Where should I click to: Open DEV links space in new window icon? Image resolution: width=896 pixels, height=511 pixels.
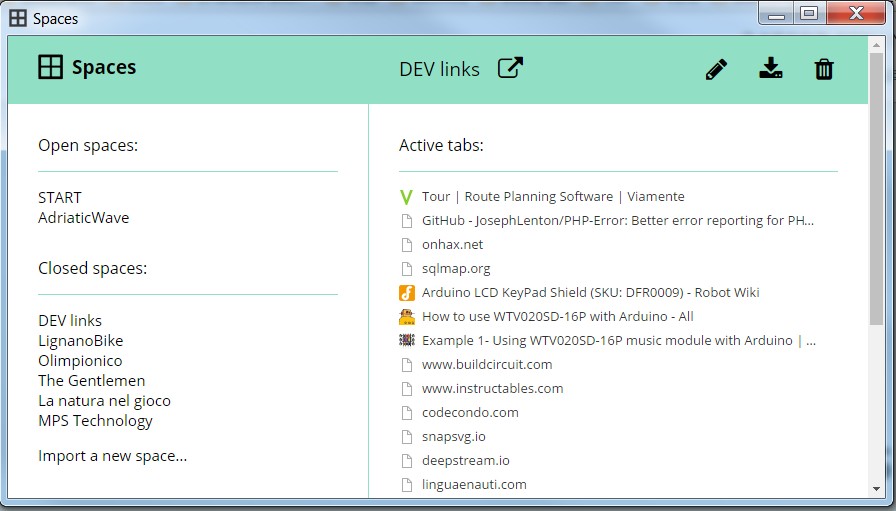coord(510,68)
